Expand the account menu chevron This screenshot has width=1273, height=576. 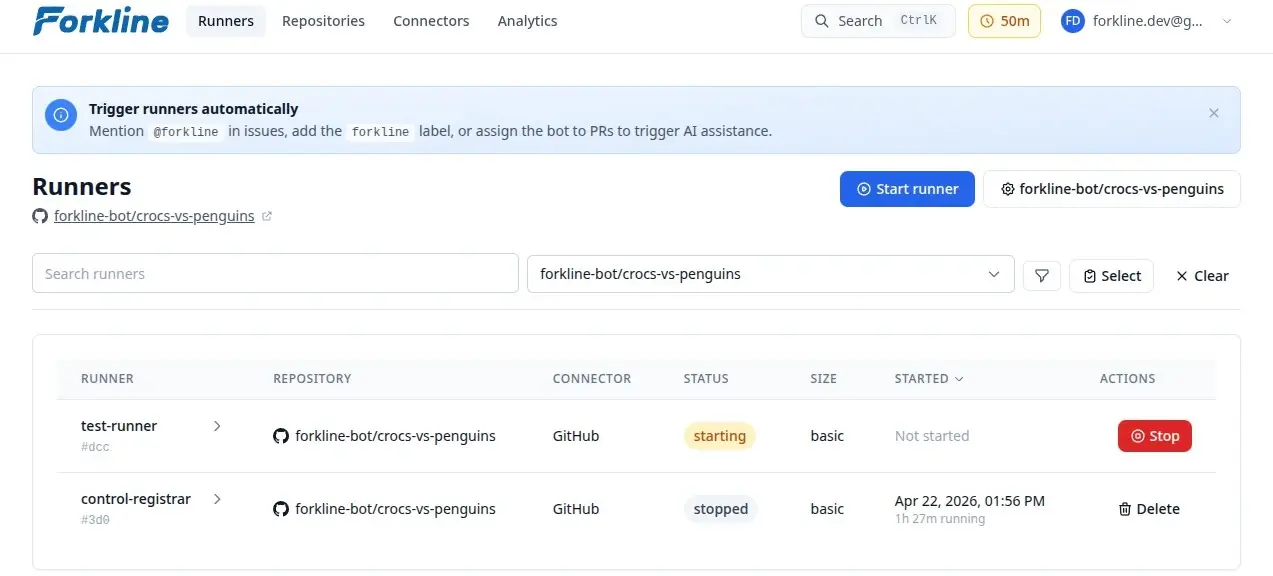click(x=1228, y=21)
